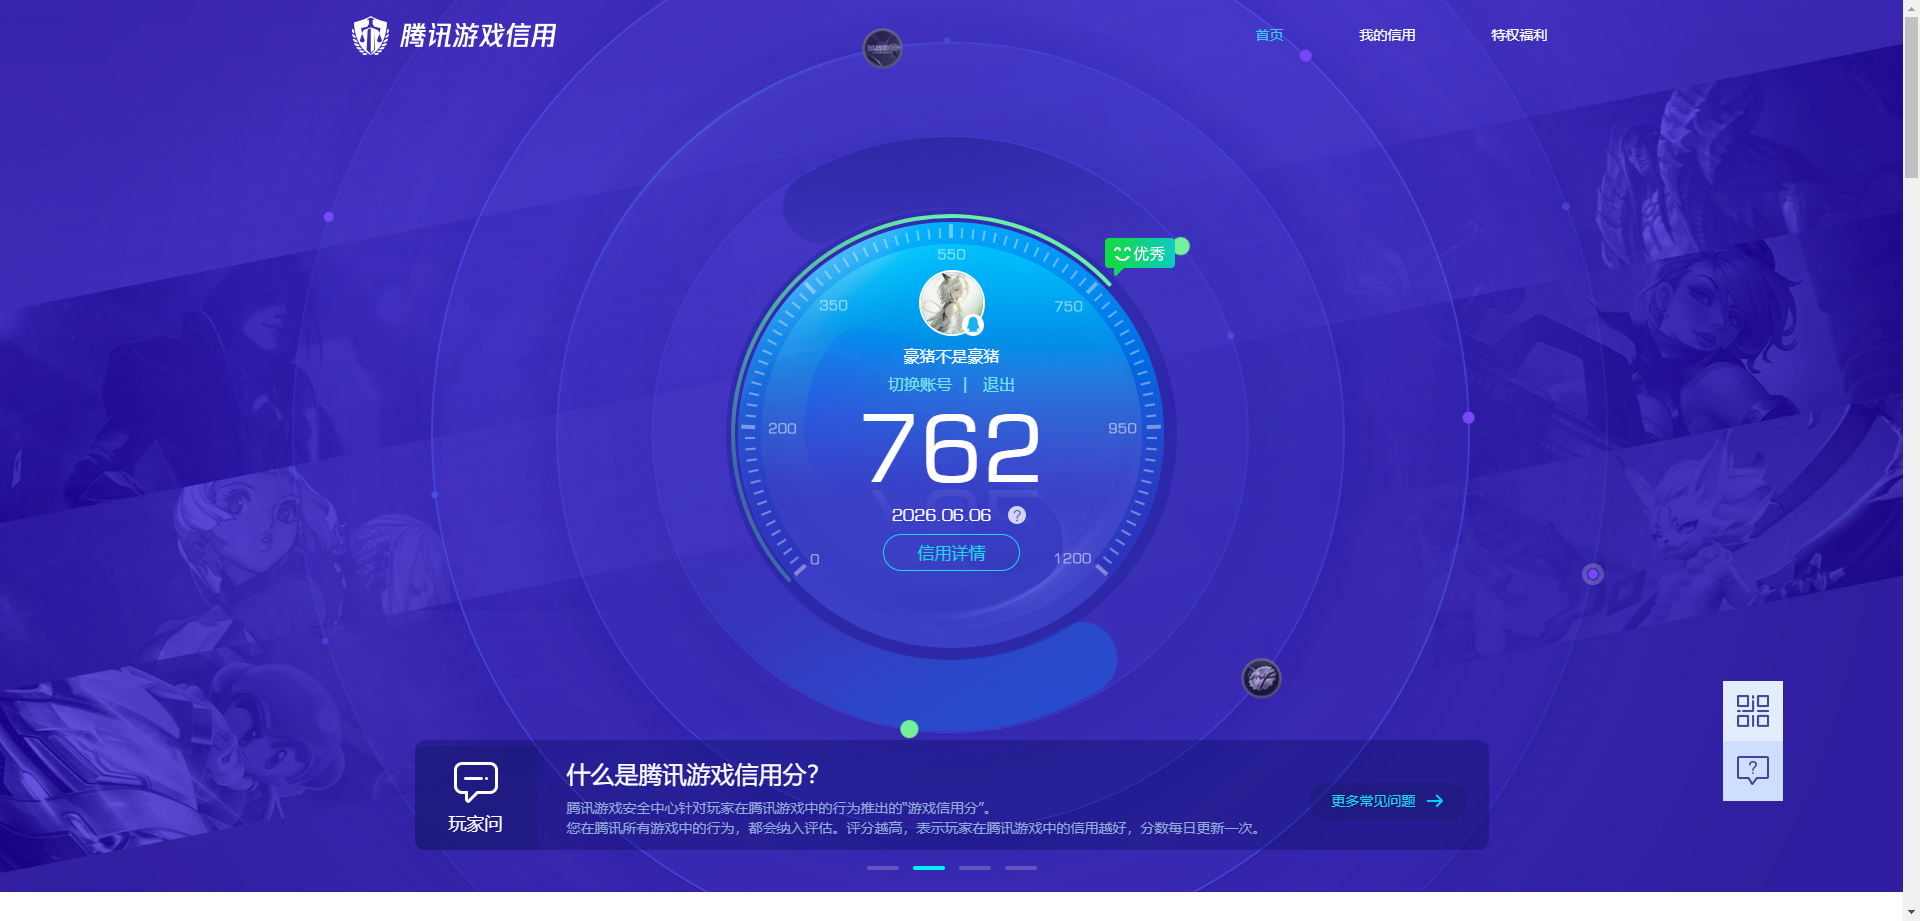
Task: Select the first carousel indicator dash
Action: [x=883, y=868]
